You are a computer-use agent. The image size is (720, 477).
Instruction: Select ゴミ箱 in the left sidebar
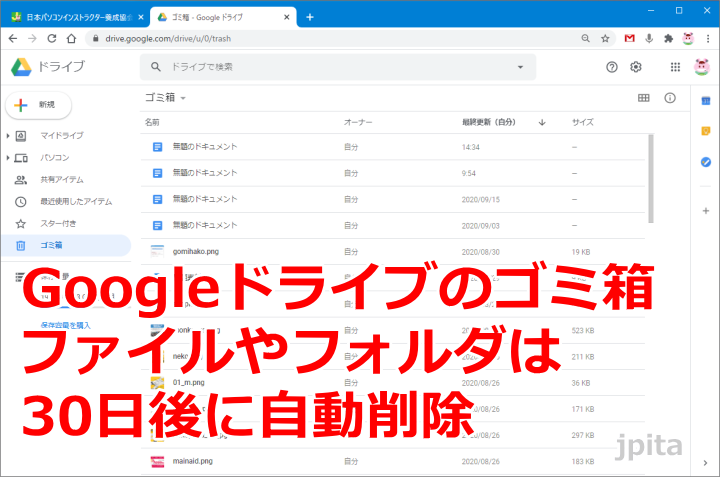(52, 245)
